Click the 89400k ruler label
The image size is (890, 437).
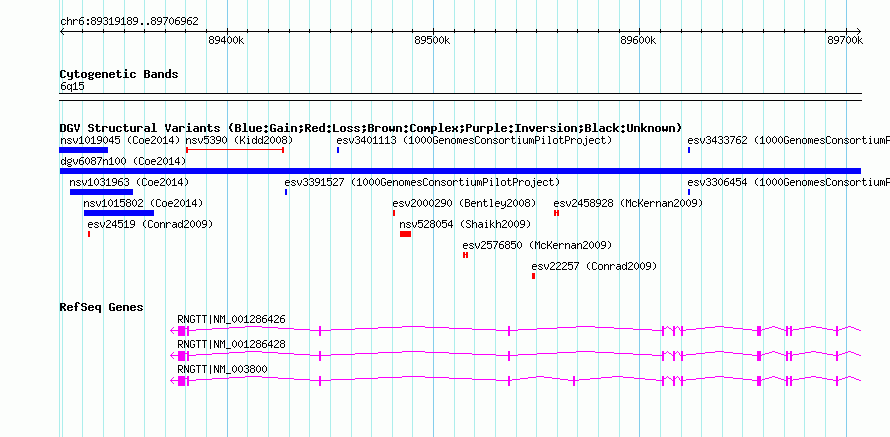pyautogui.click(x=226, y=40)
